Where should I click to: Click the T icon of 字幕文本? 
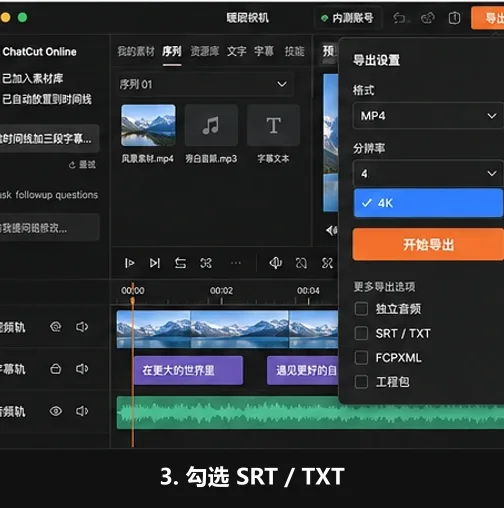(x=273, y=125)
